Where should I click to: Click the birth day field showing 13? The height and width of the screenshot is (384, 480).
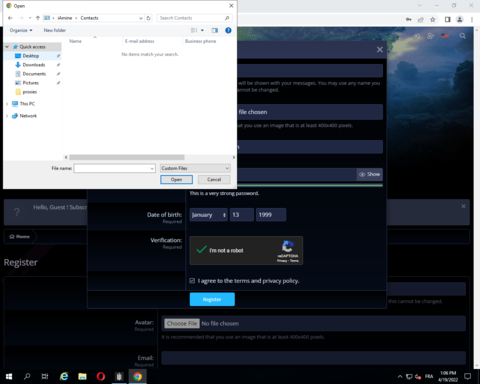242,215
